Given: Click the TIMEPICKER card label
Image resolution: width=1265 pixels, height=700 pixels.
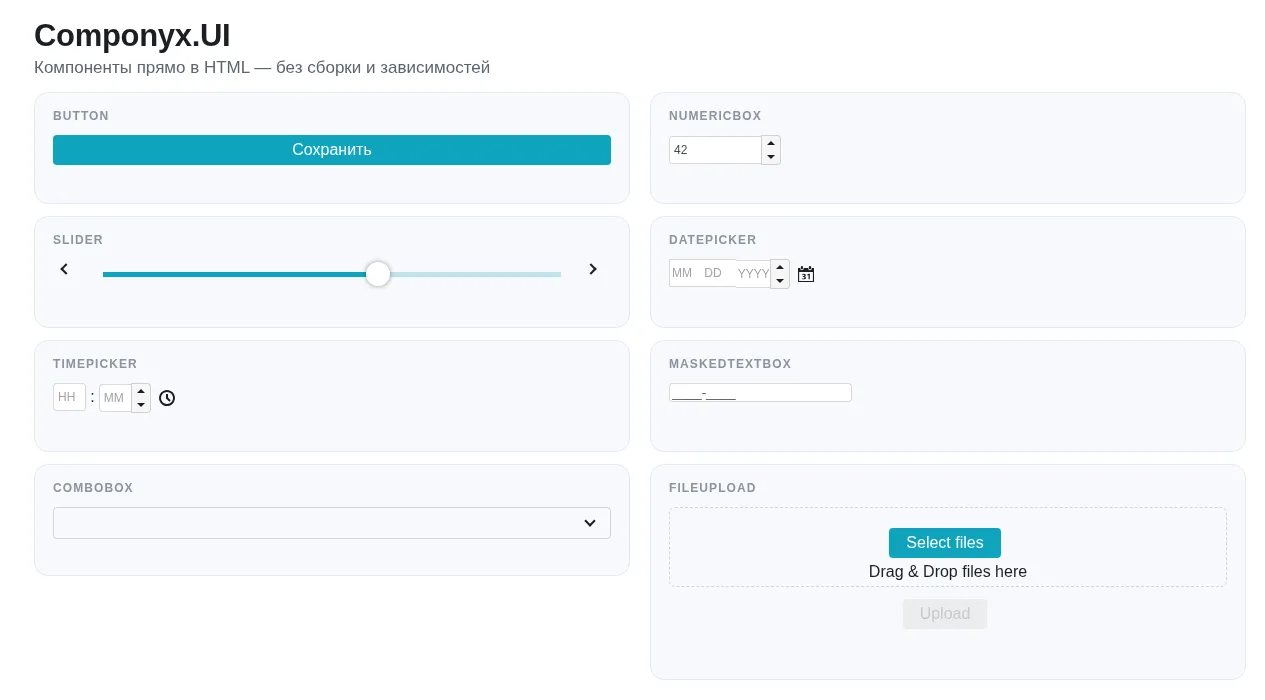Looking at the screenshot, I should coord(95,364).
